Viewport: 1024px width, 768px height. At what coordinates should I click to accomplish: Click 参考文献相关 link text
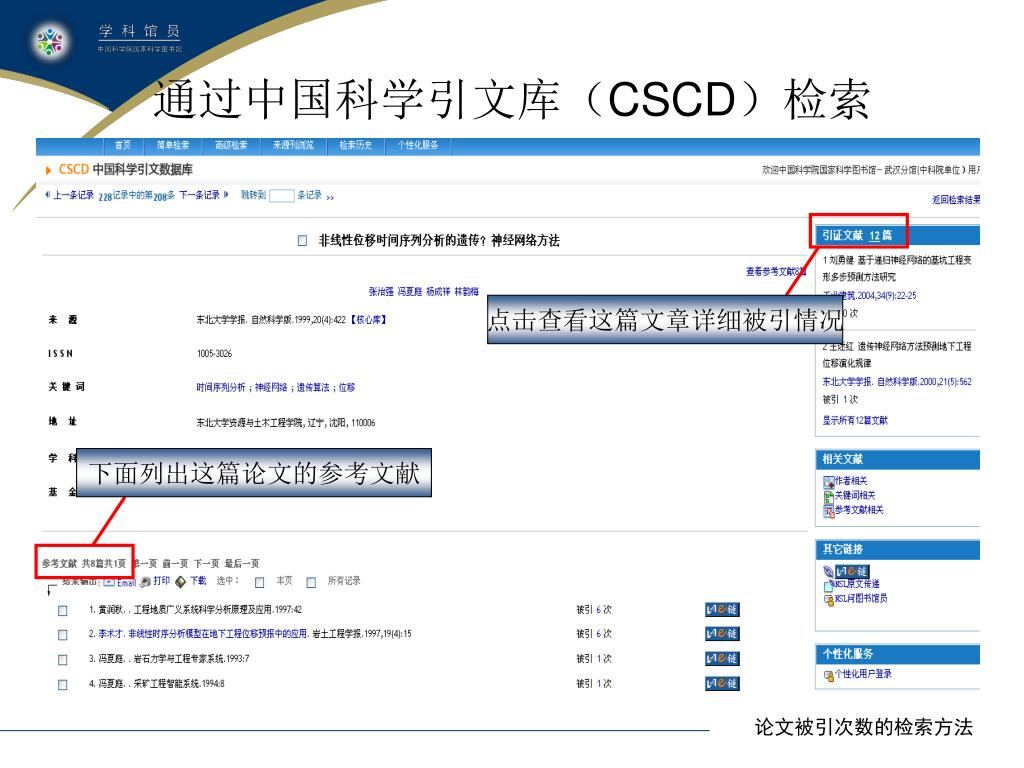coord(859,509)
